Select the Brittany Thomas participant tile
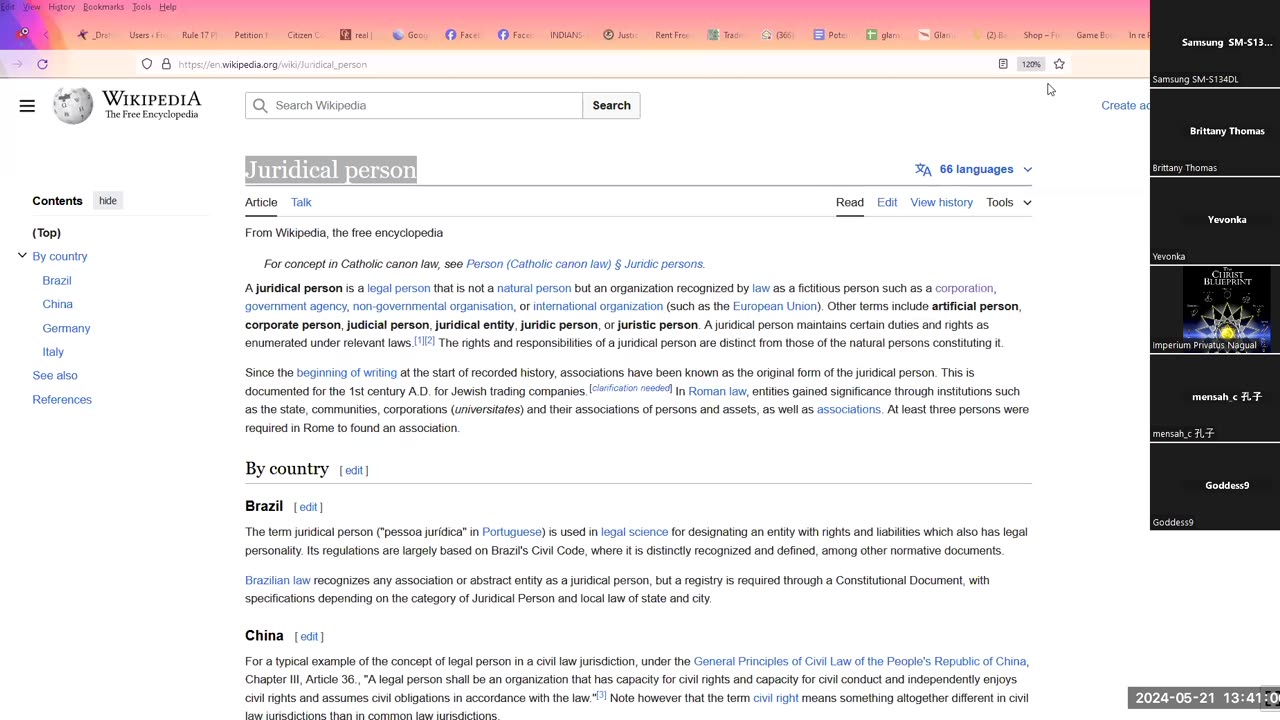The image size is (1280, 720). (1215, 131)
